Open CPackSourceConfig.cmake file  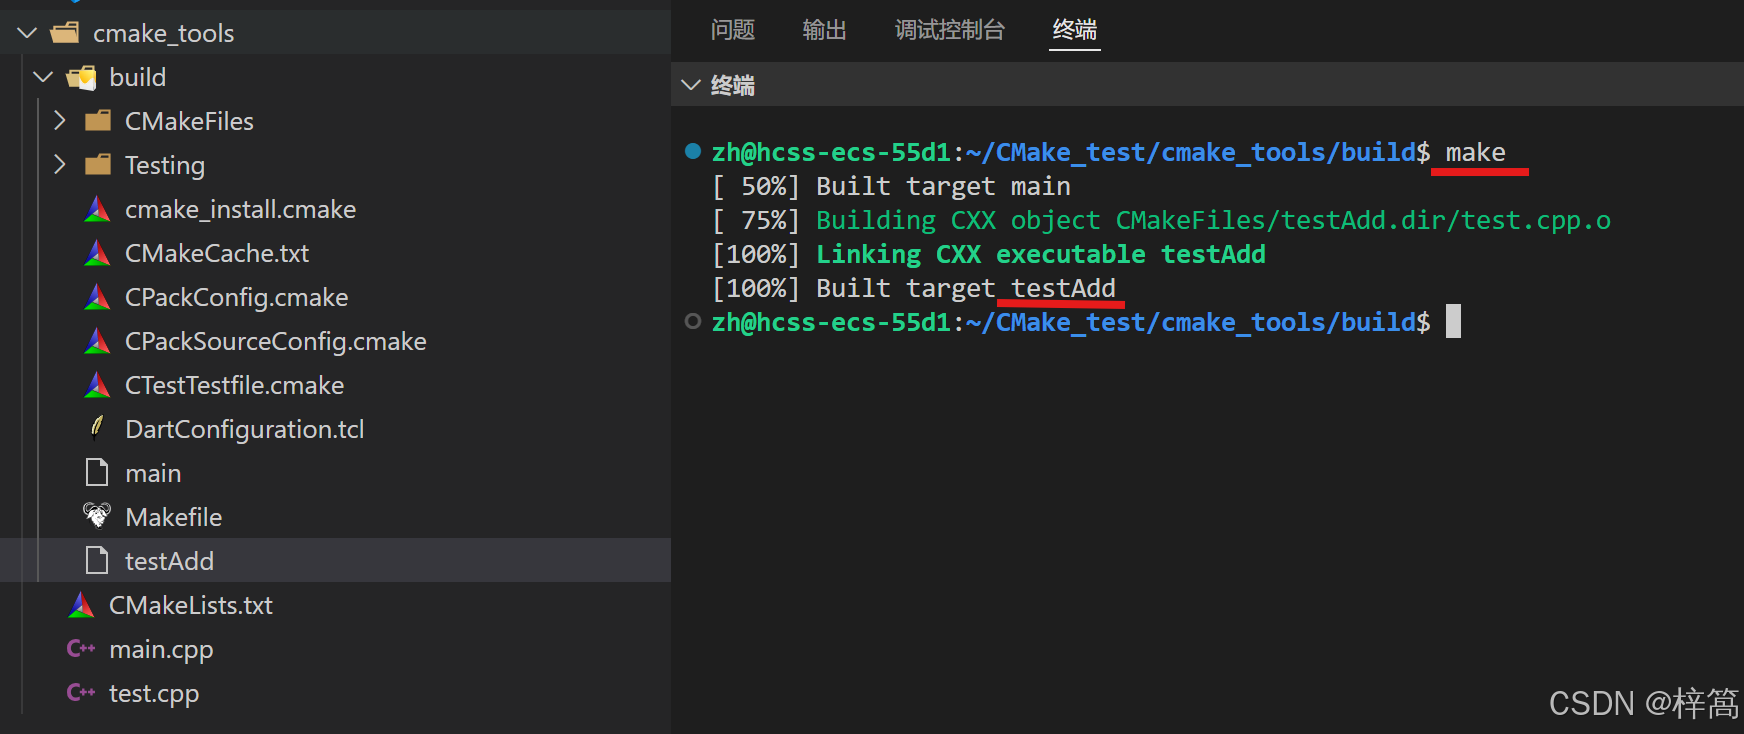click(275, 341)
